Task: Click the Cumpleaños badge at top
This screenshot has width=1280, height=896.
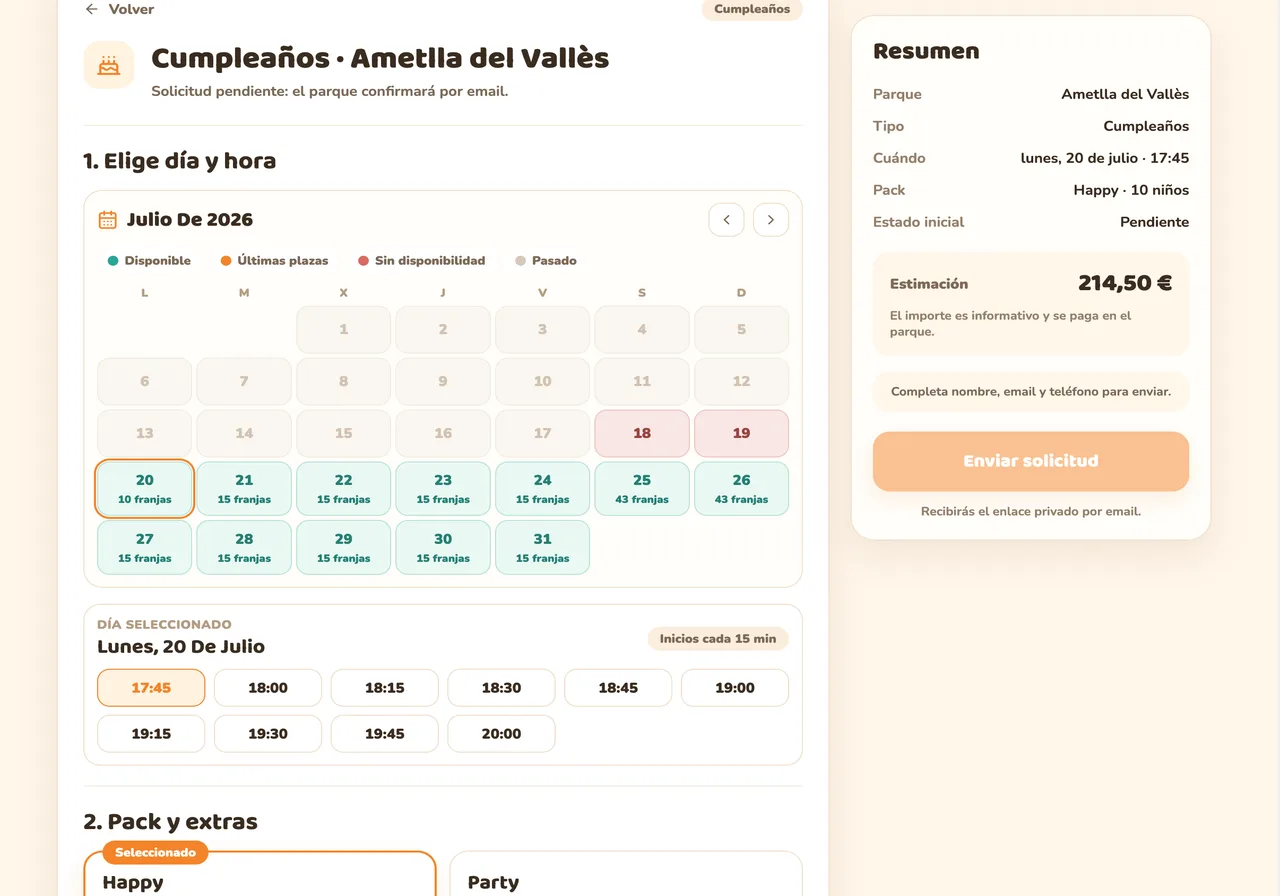Action: click(752, 9)
